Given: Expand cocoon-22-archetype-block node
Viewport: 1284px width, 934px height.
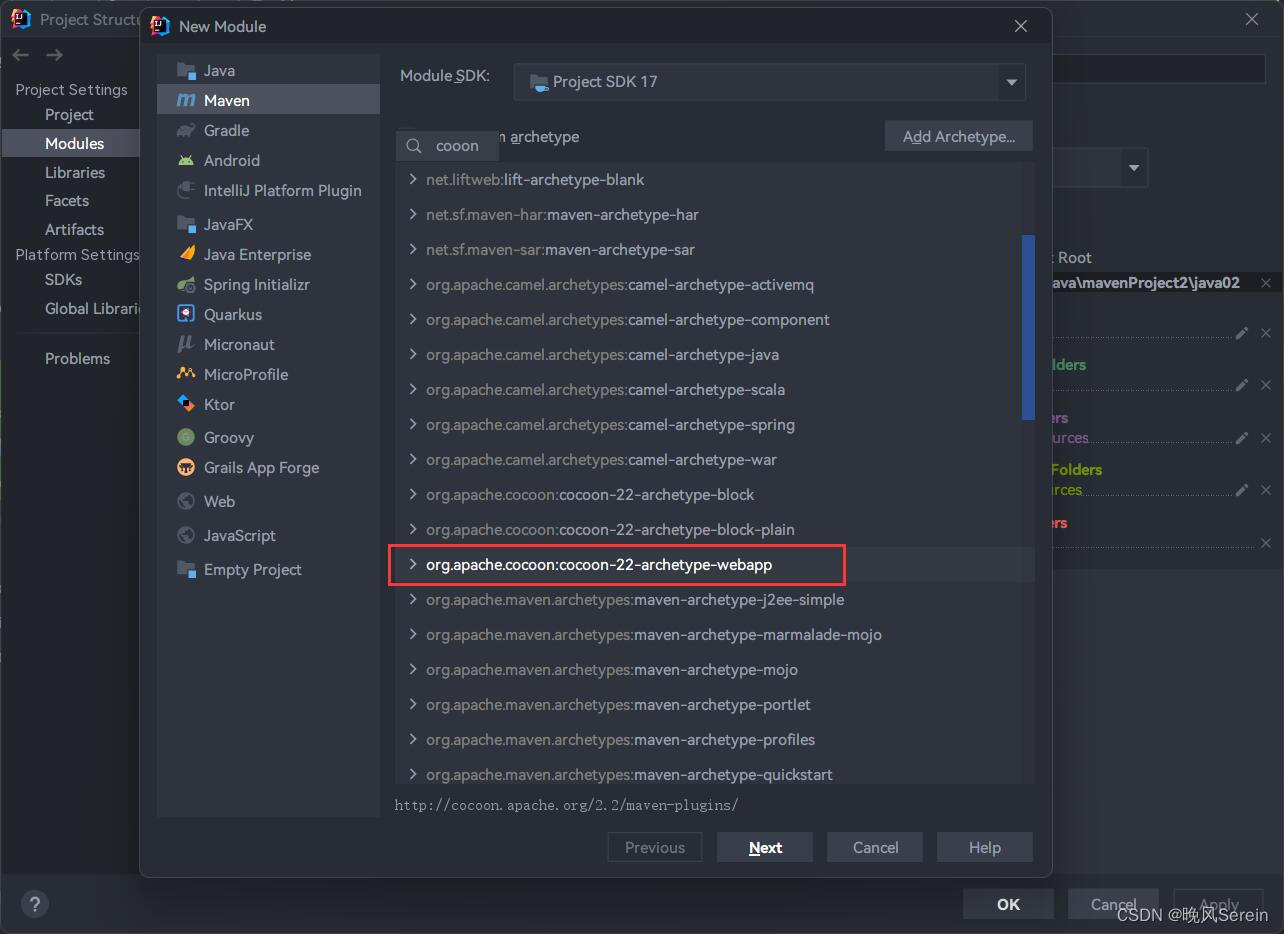Looking at the screenshot, I should (412, 494).
